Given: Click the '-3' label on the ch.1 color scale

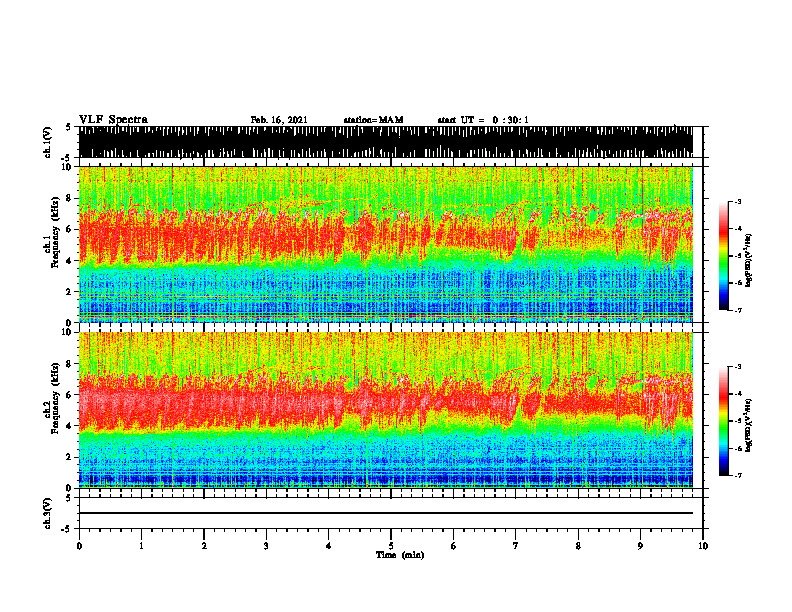Looking at the screenshot, I should (x=738, y=201).
